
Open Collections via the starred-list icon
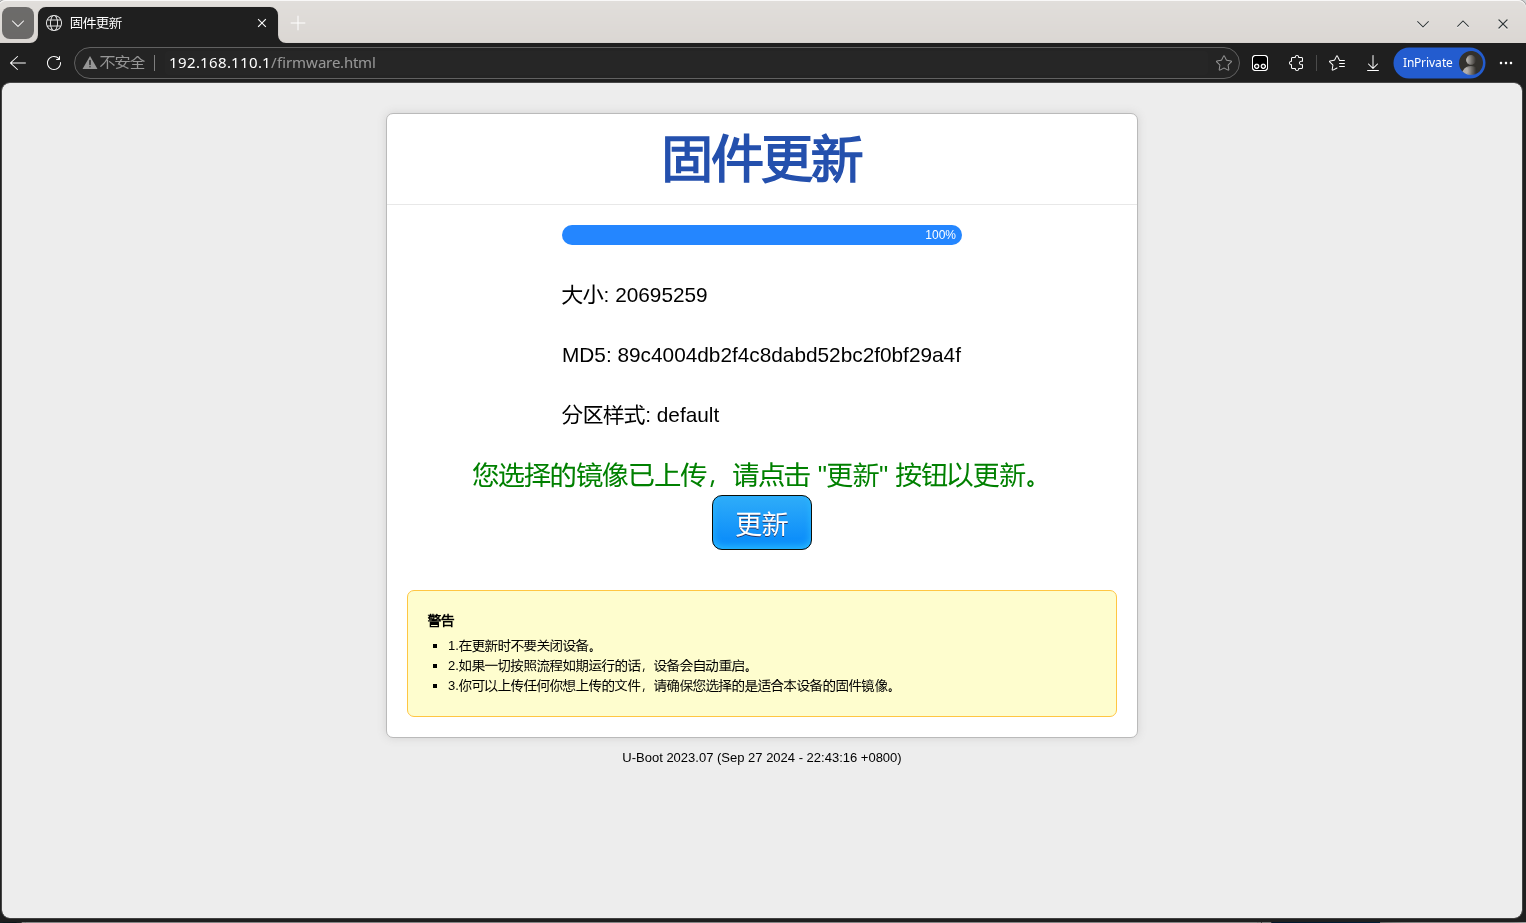[1336, 62]
